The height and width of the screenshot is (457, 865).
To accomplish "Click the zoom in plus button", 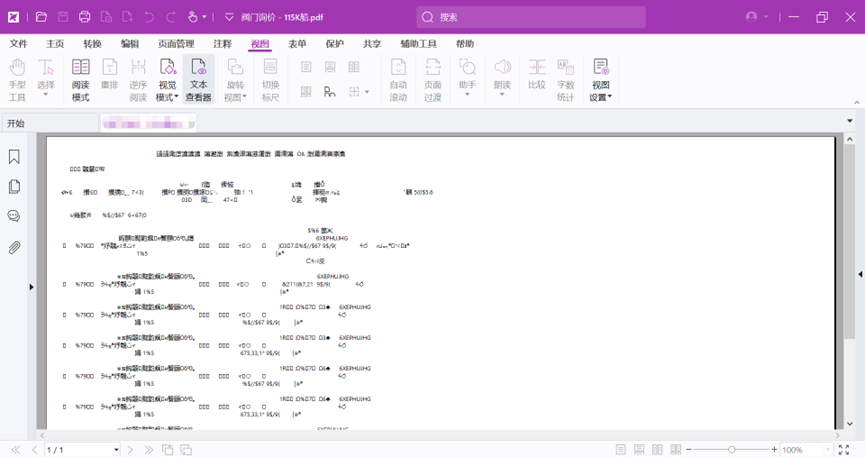I will point(774,450).
